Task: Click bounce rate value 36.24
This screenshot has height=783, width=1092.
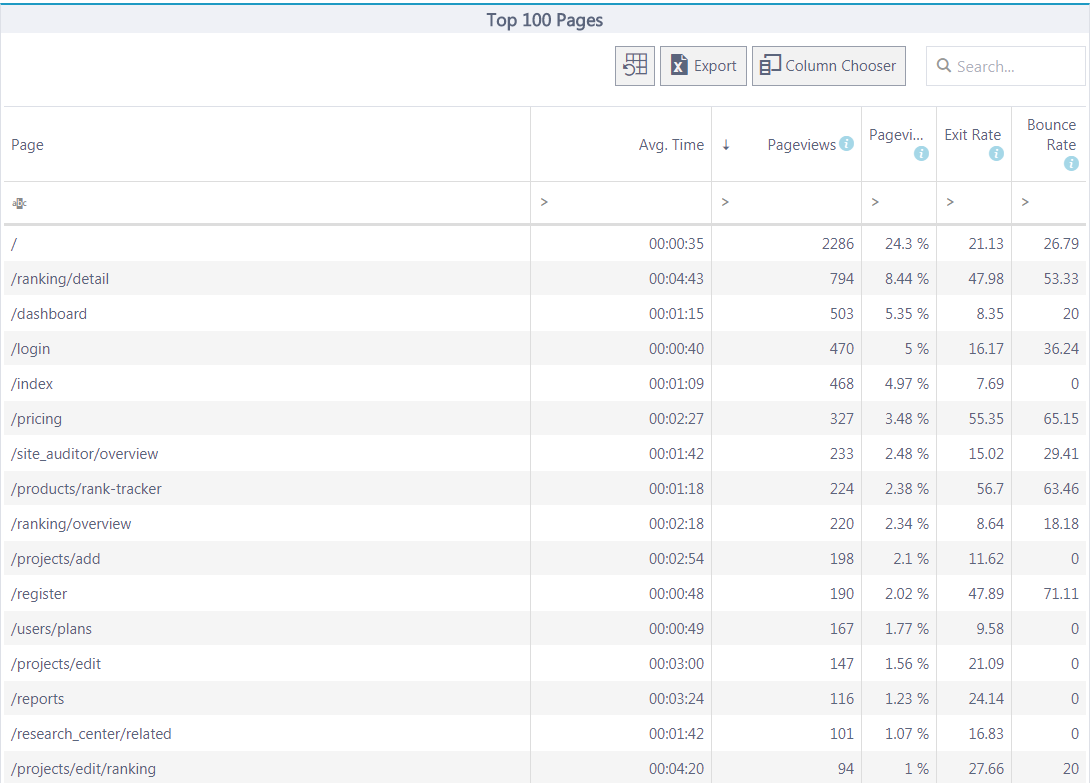Action: point(1061,348)
